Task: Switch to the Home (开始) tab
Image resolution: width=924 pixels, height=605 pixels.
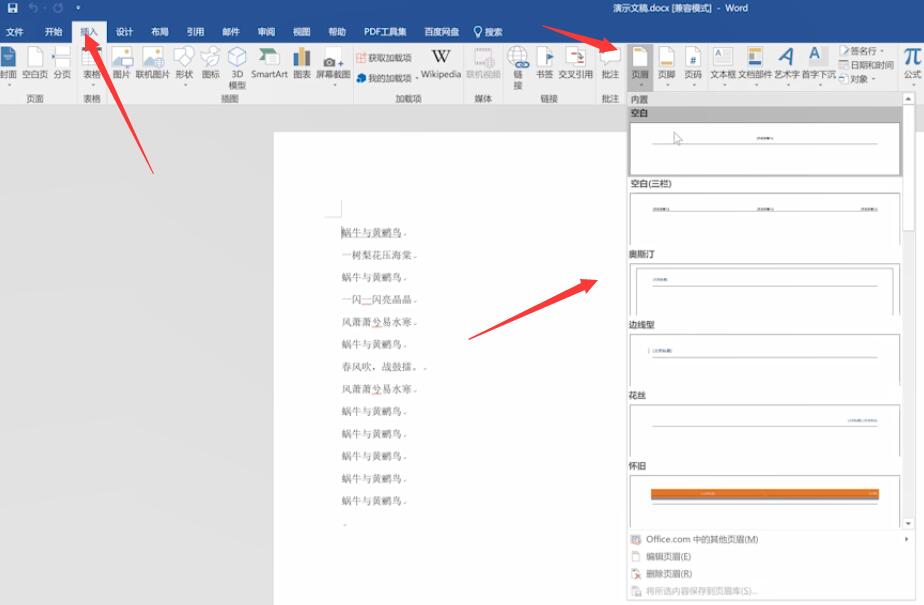Action: coord(53,32)
